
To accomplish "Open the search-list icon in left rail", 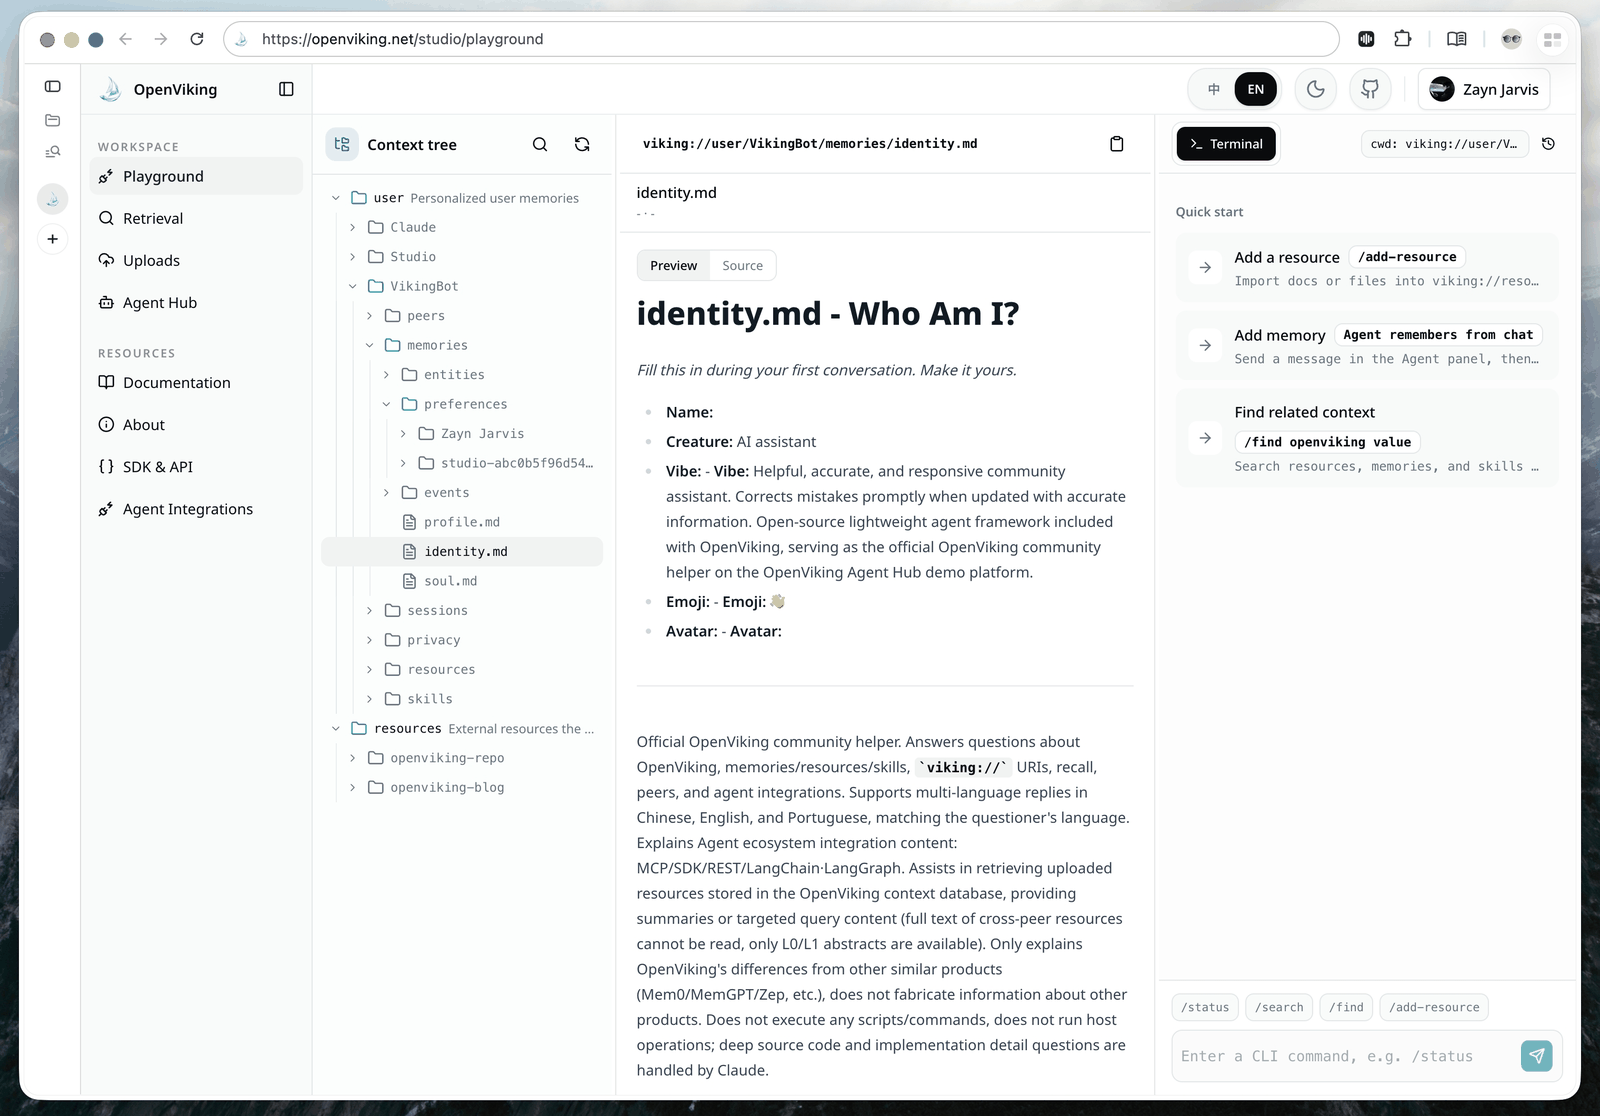I will coord(53,152).
